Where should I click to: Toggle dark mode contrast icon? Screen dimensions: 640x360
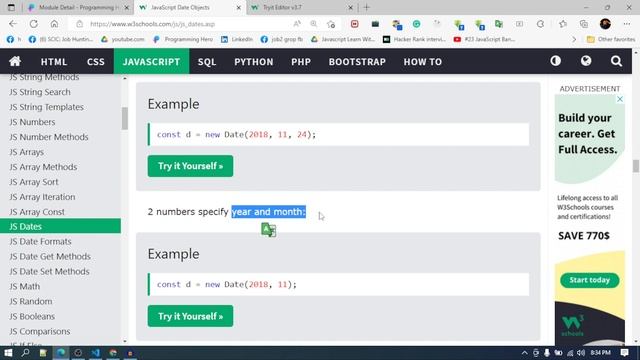(555, 61)
